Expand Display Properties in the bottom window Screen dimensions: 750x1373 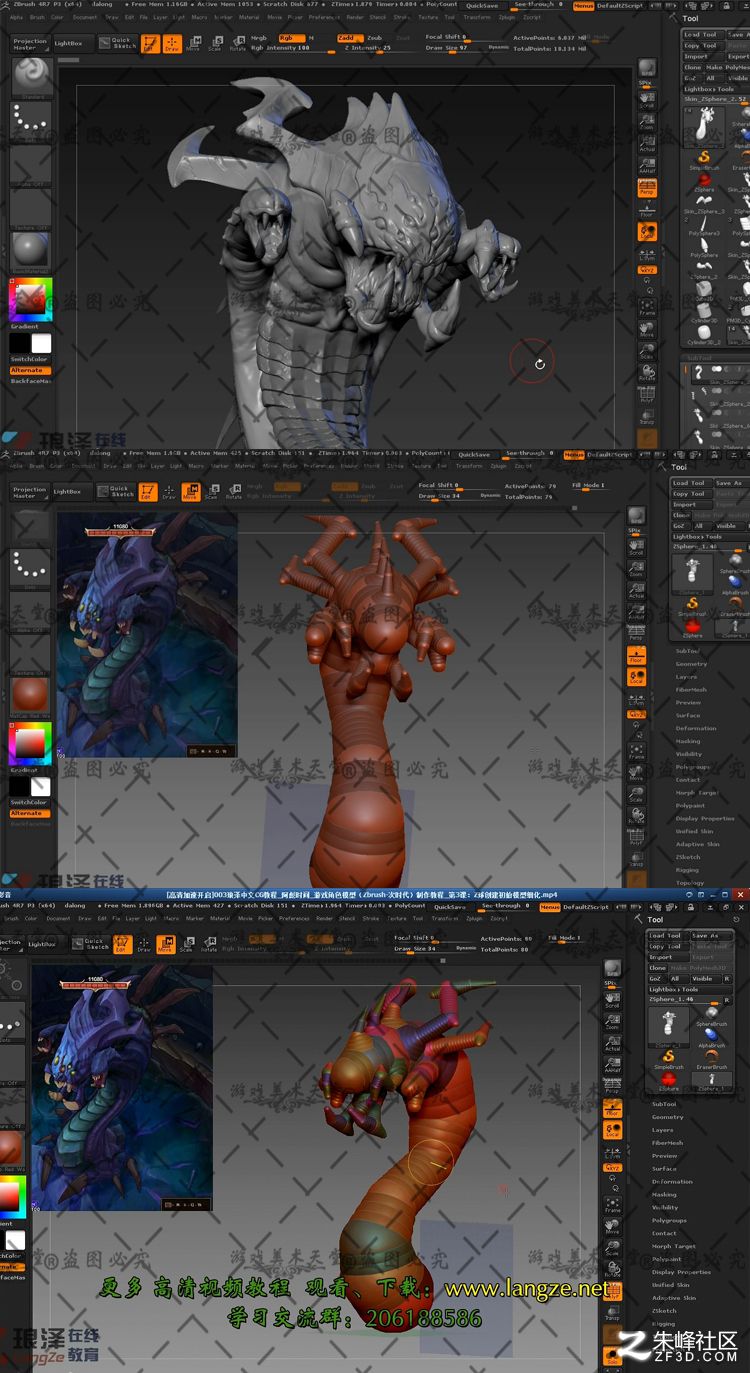[682, 1272]
